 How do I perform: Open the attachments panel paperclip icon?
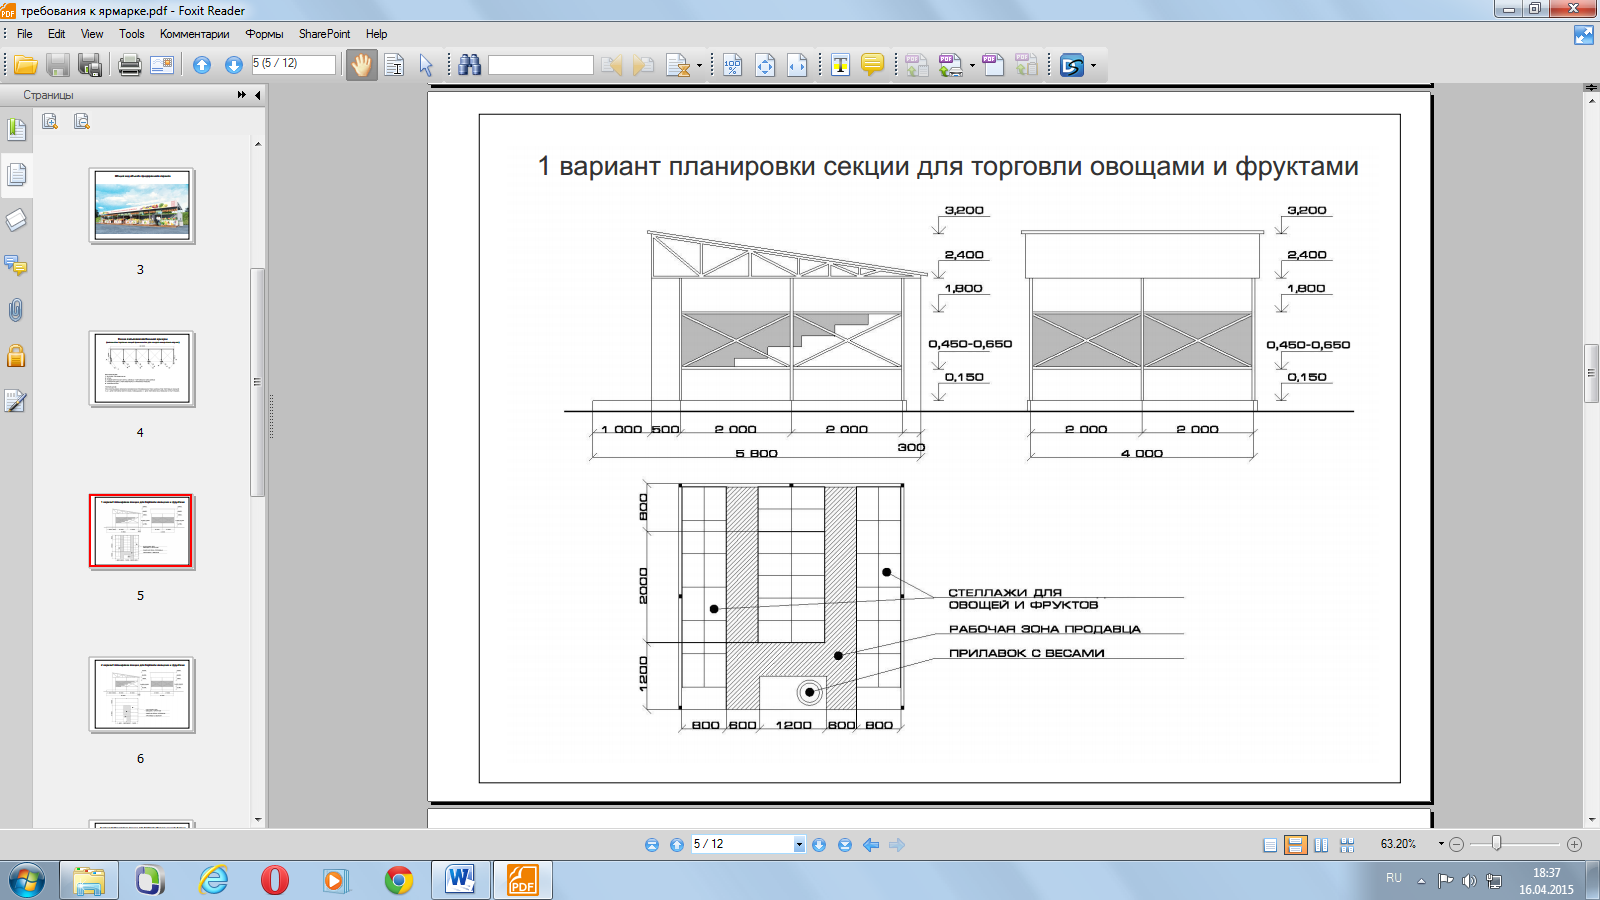15,310
